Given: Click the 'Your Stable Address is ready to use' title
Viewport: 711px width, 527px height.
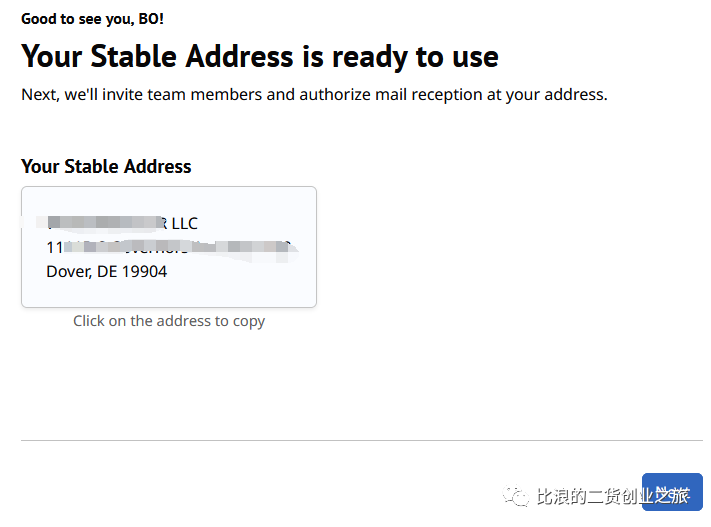Looking at the screenshot, I should coord(260,57).
